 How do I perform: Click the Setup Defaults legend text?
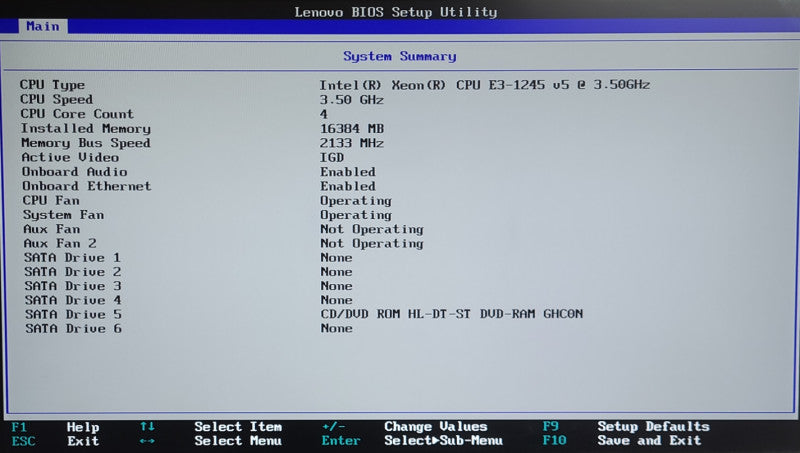654,426
